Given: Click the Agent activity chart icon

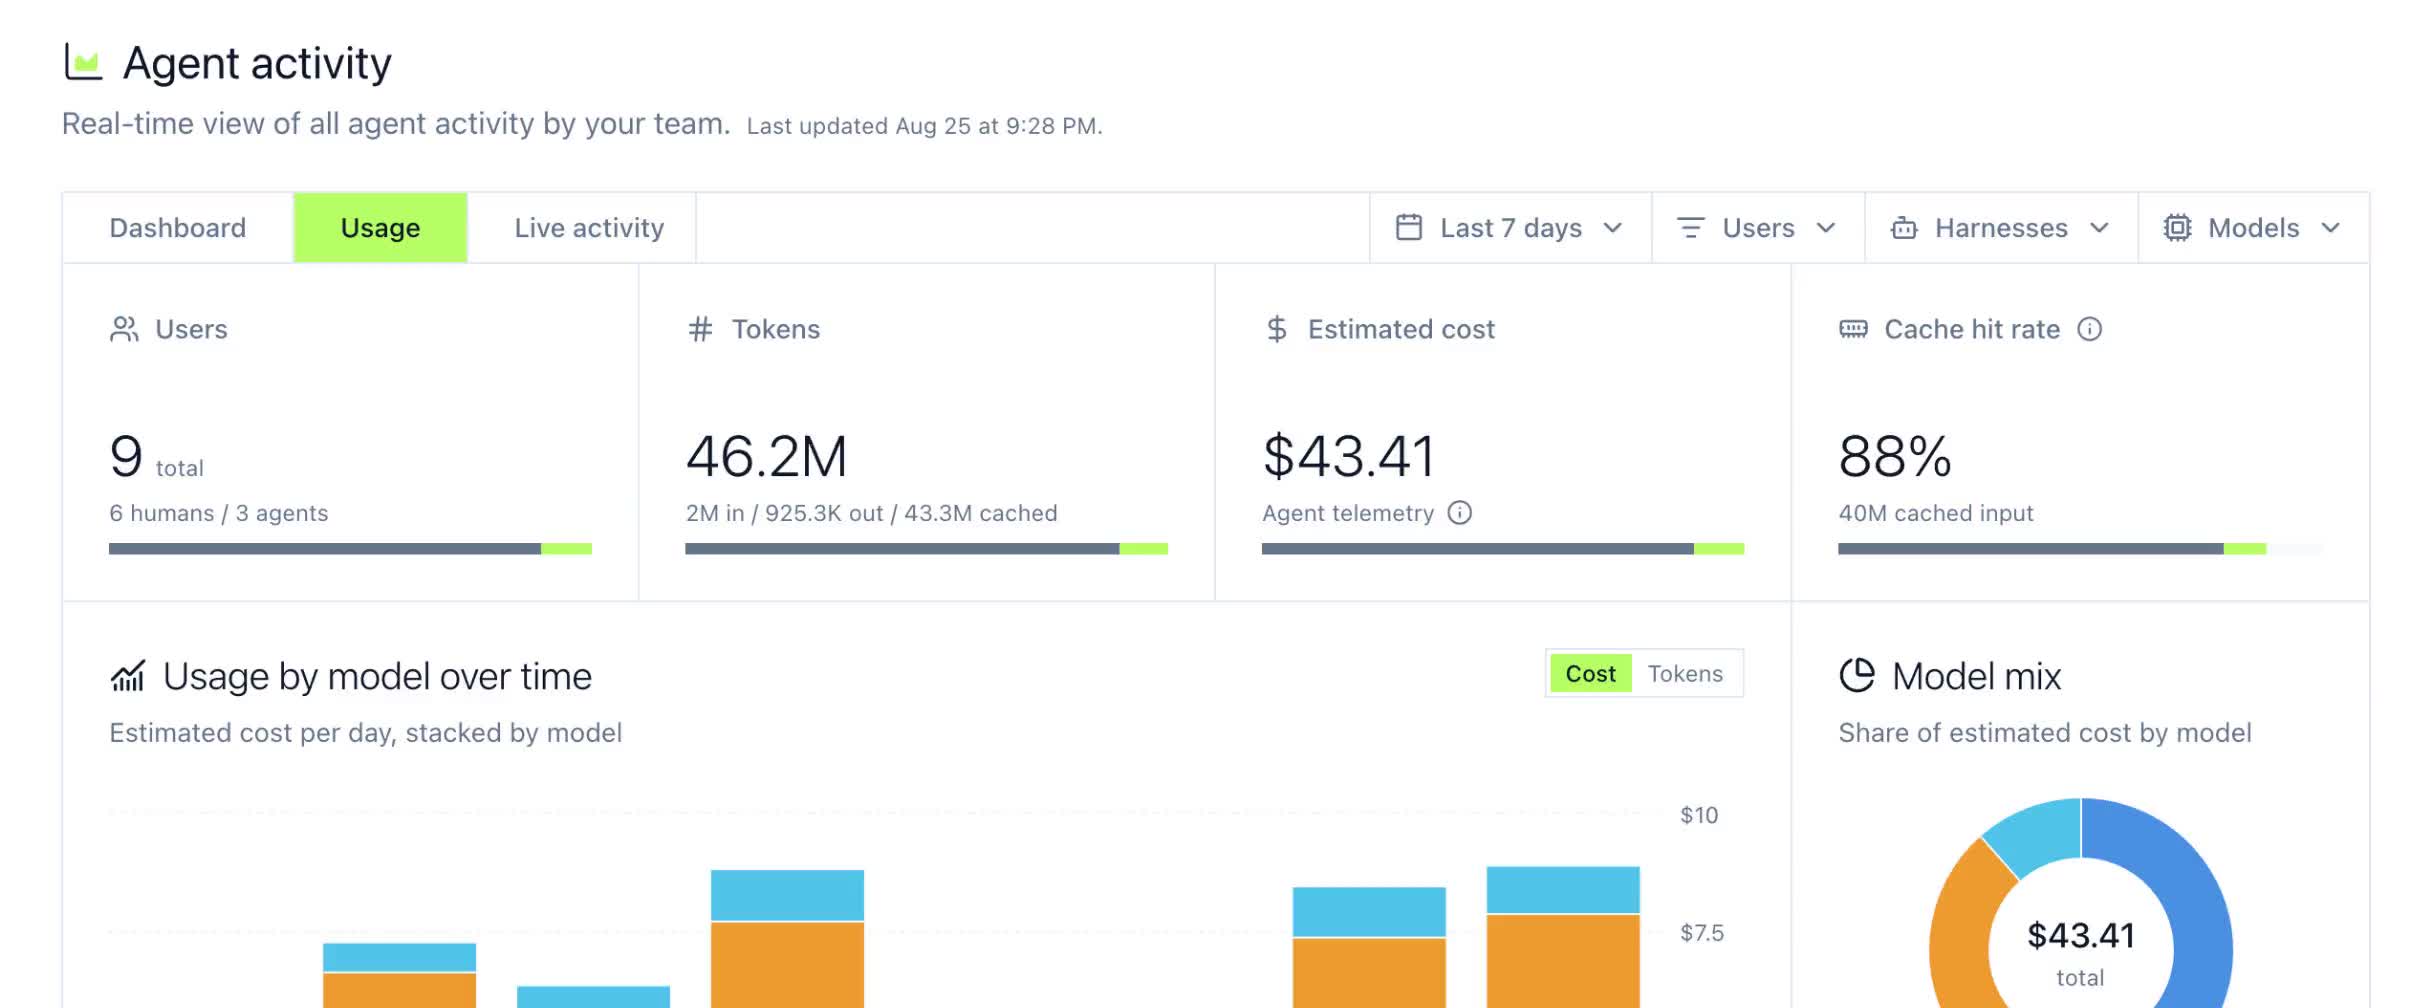Looking at the screenshot, I should (x=83, y=62).
